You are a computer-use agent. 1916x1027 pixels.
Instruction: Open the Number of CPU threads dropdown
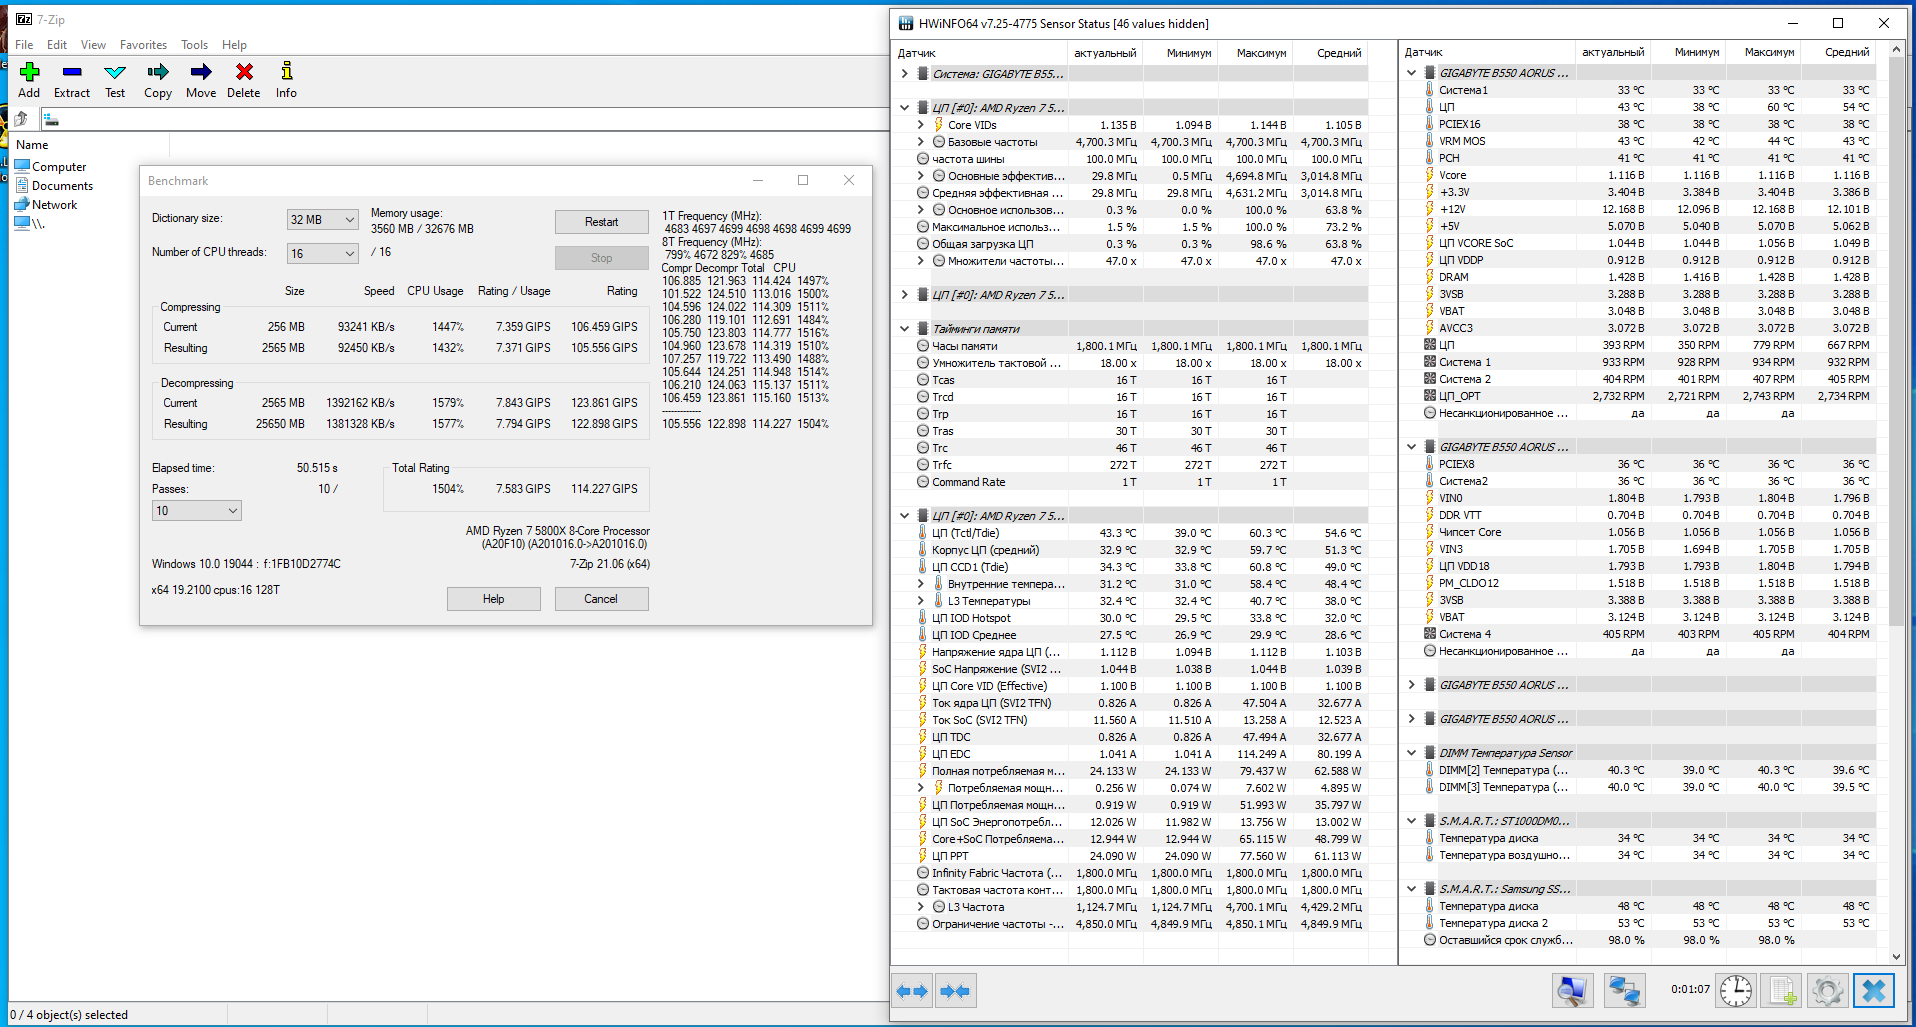point(322,254)
